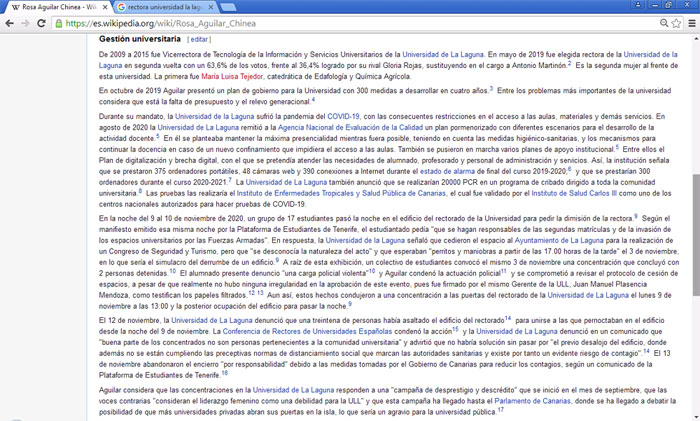Click footnote 6 after 'curso 2019-2020'

click(x=570, y=169)
